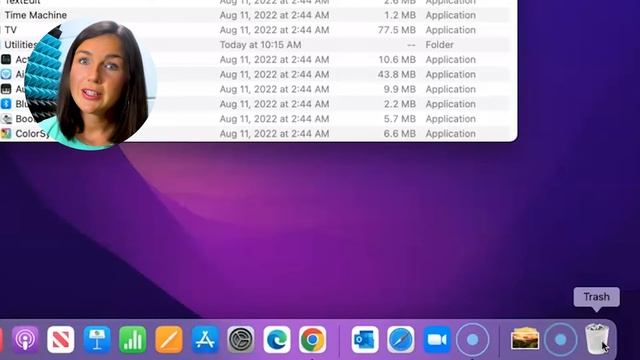Launch Numbers from the Dock
This screenshot has height=360, width=640.
tap(133, 340)
